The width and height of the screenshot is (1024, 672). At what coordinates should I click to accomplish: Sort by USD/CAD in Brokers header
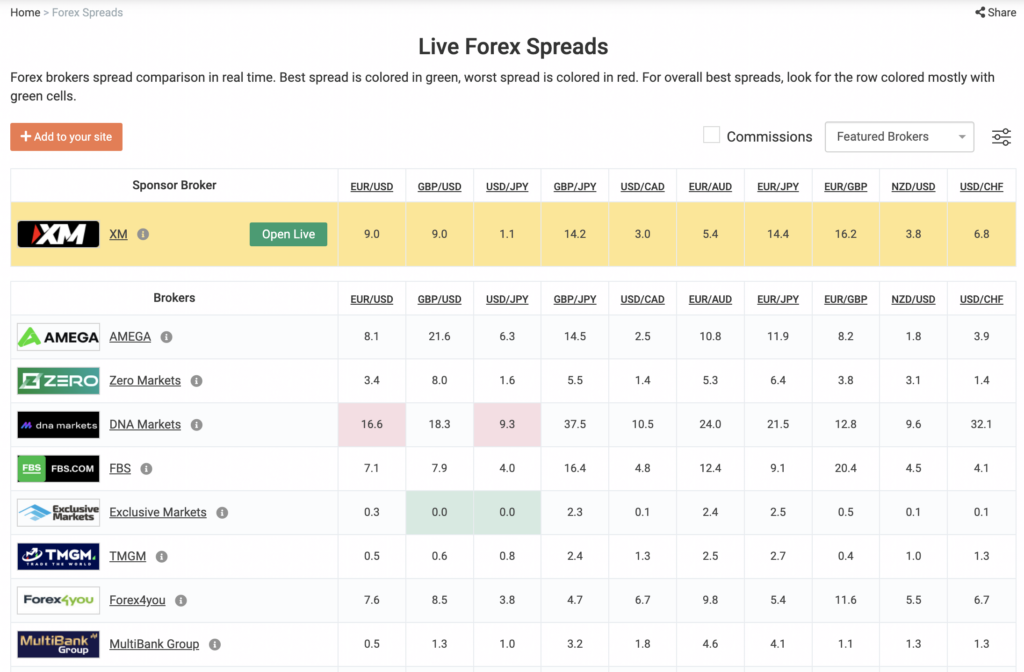[x=643, y=299]
